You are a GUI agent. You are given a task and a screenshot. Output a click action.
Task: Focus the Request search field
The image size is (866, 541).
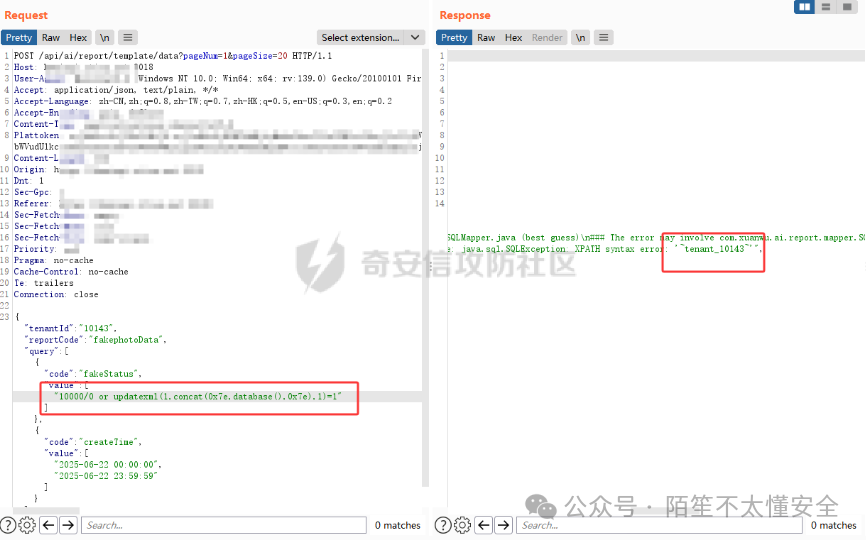224,525
